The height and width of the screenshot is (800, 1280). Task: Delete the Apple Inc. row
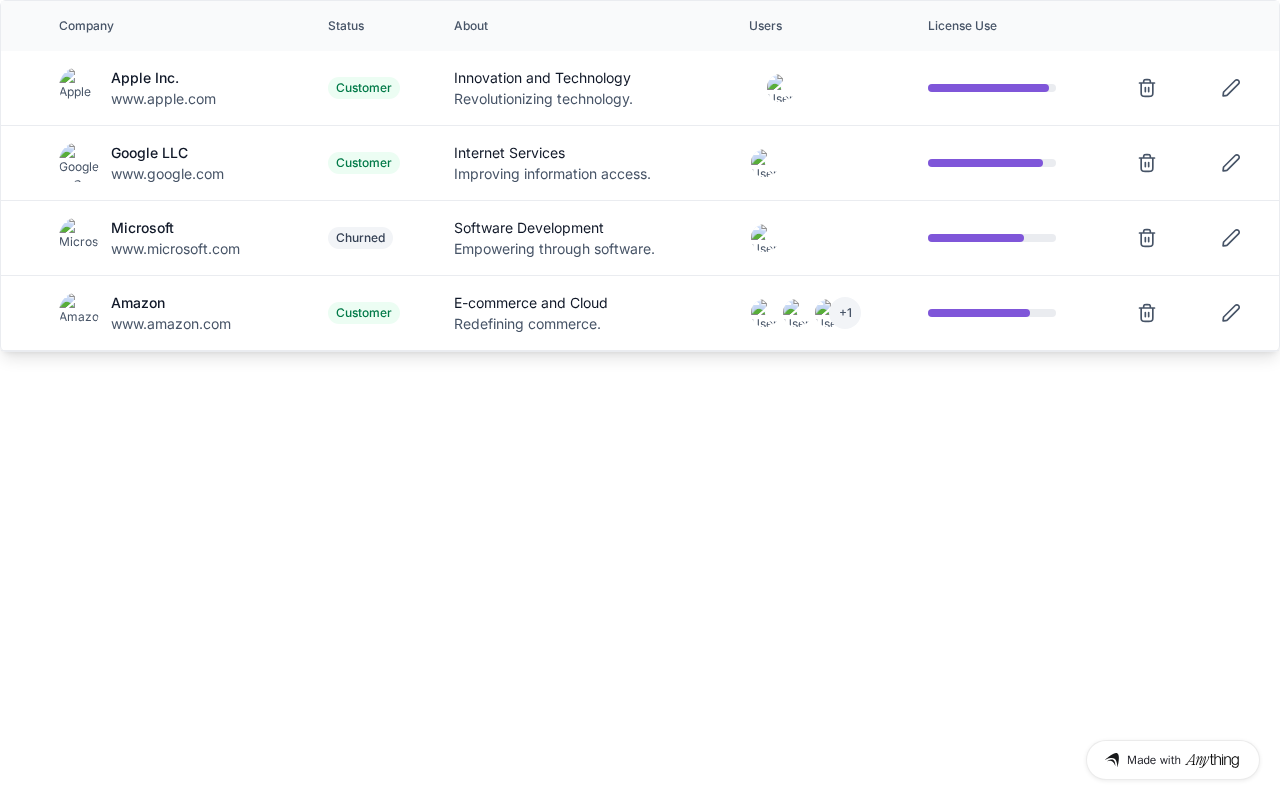coord(1147,88)
